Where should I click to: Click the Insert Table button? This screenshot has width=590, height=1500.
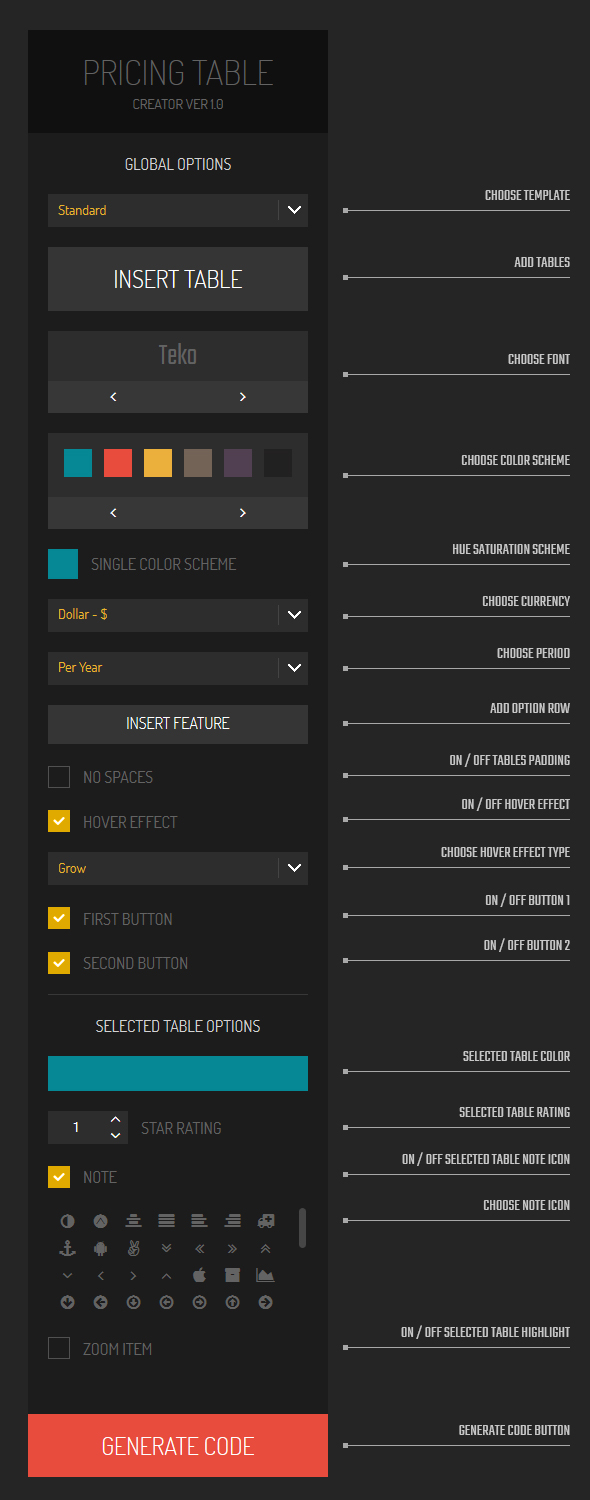178,279
